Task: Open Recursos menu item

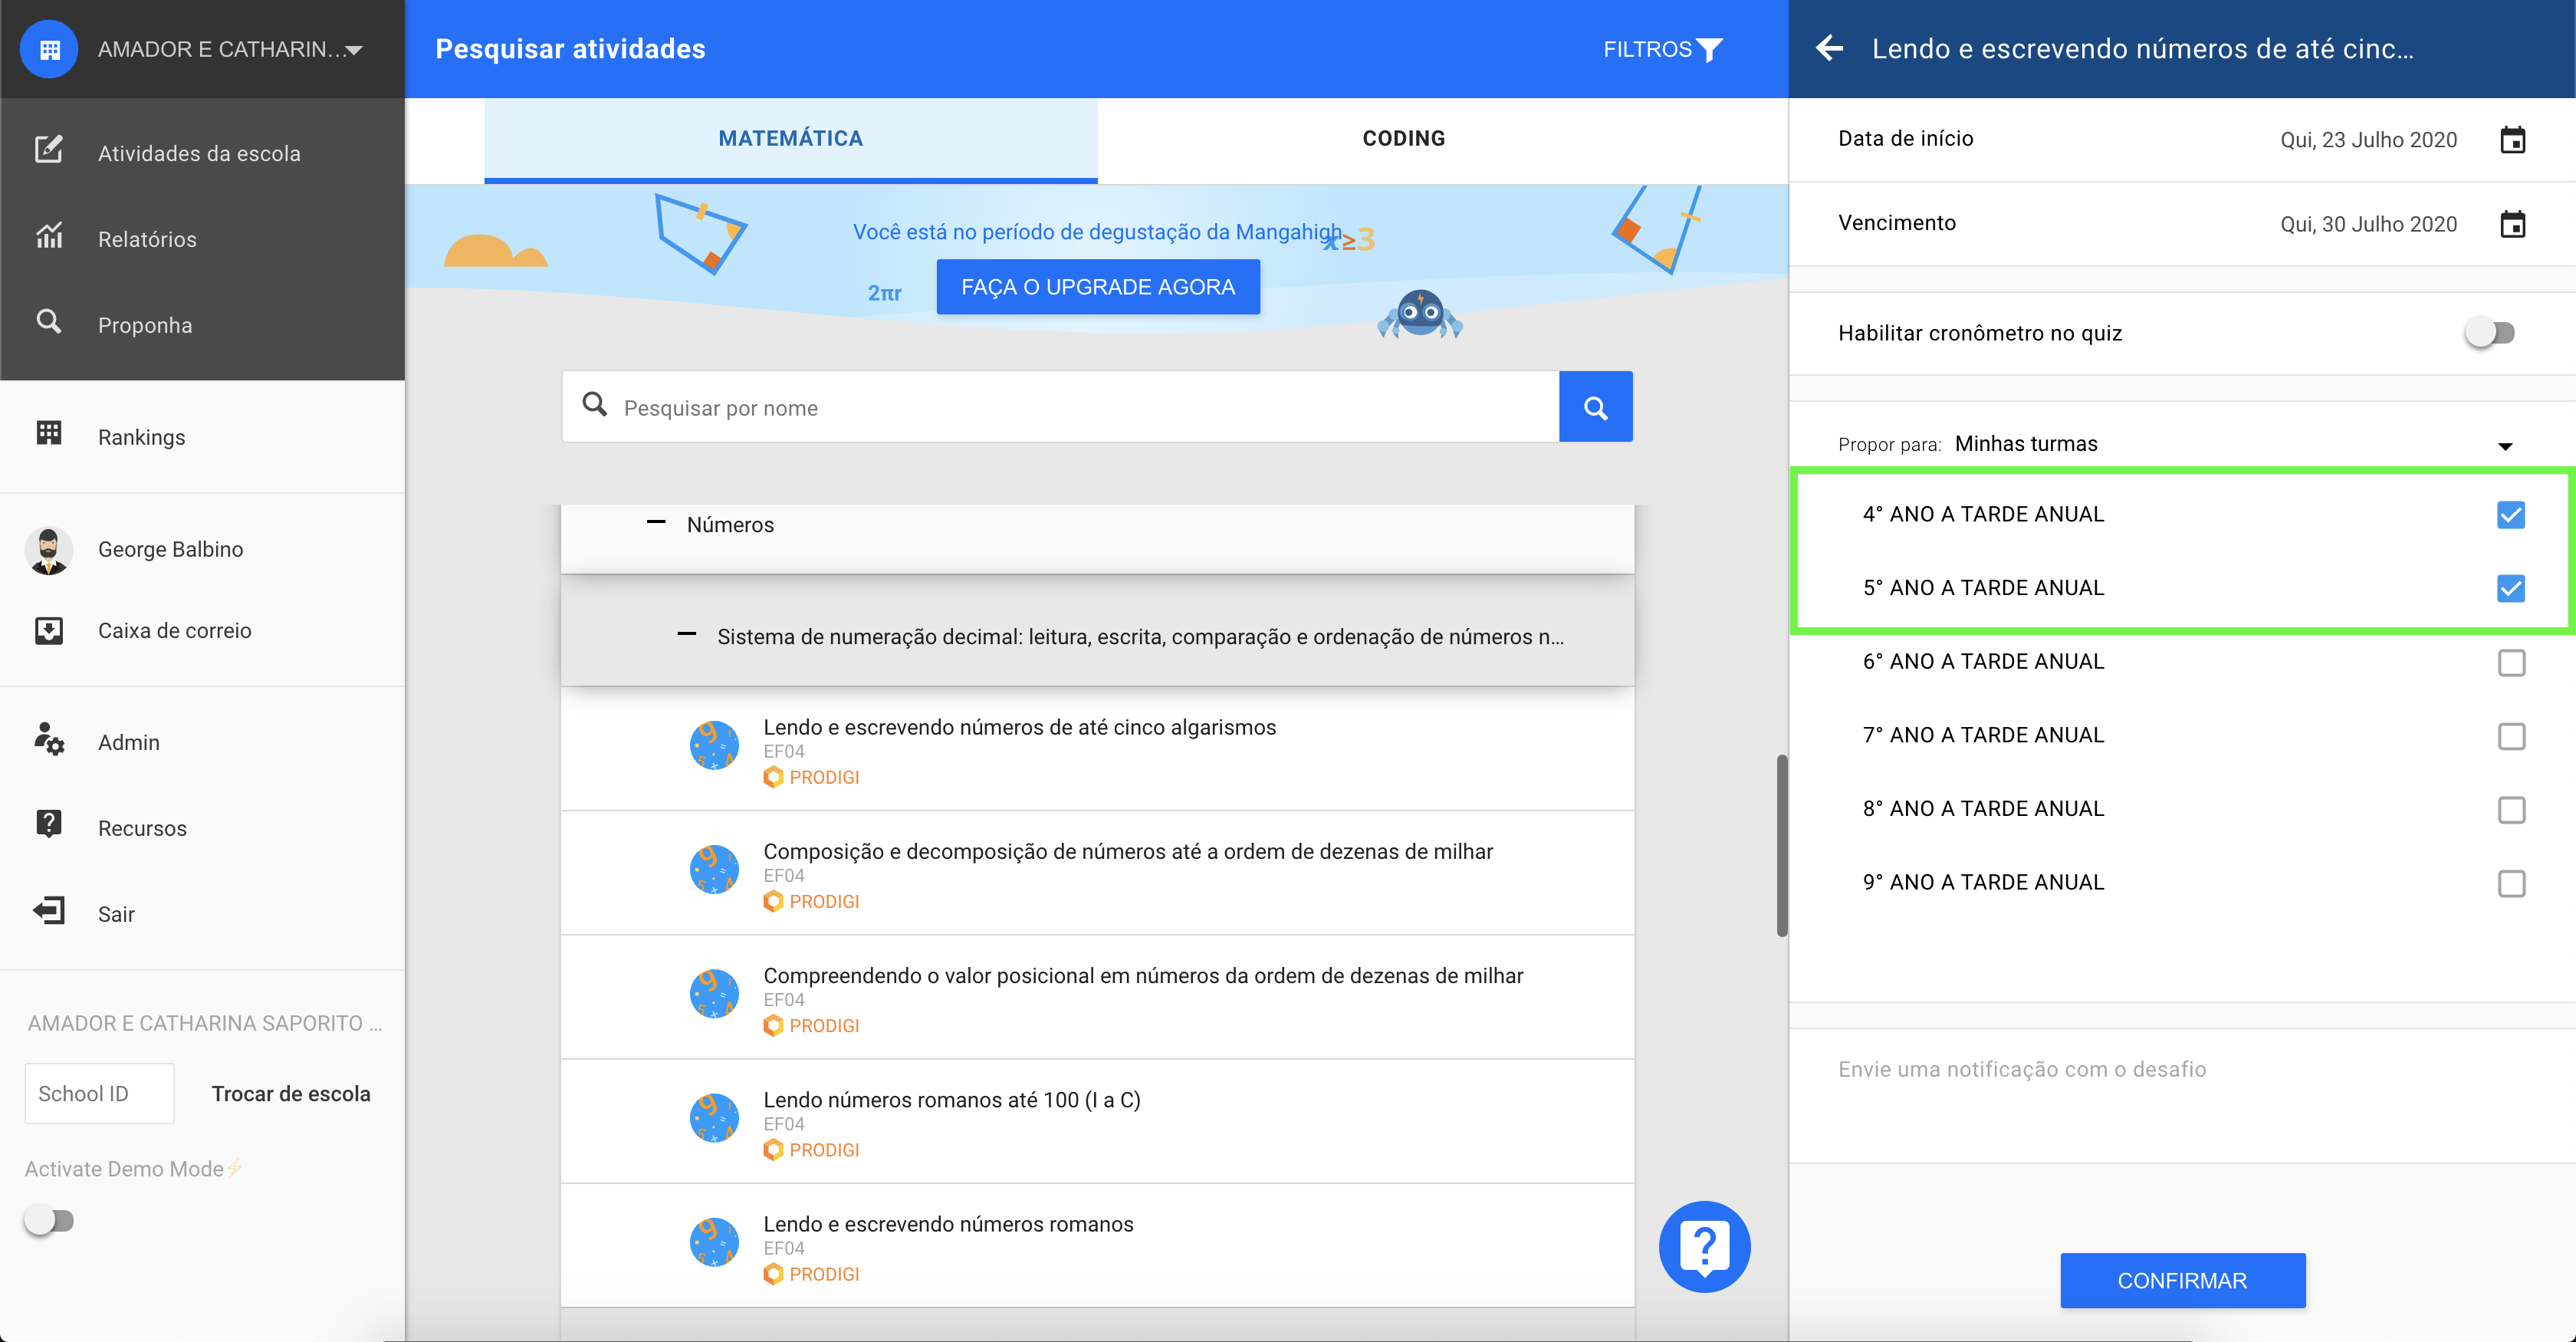Action: click(202, 828)
